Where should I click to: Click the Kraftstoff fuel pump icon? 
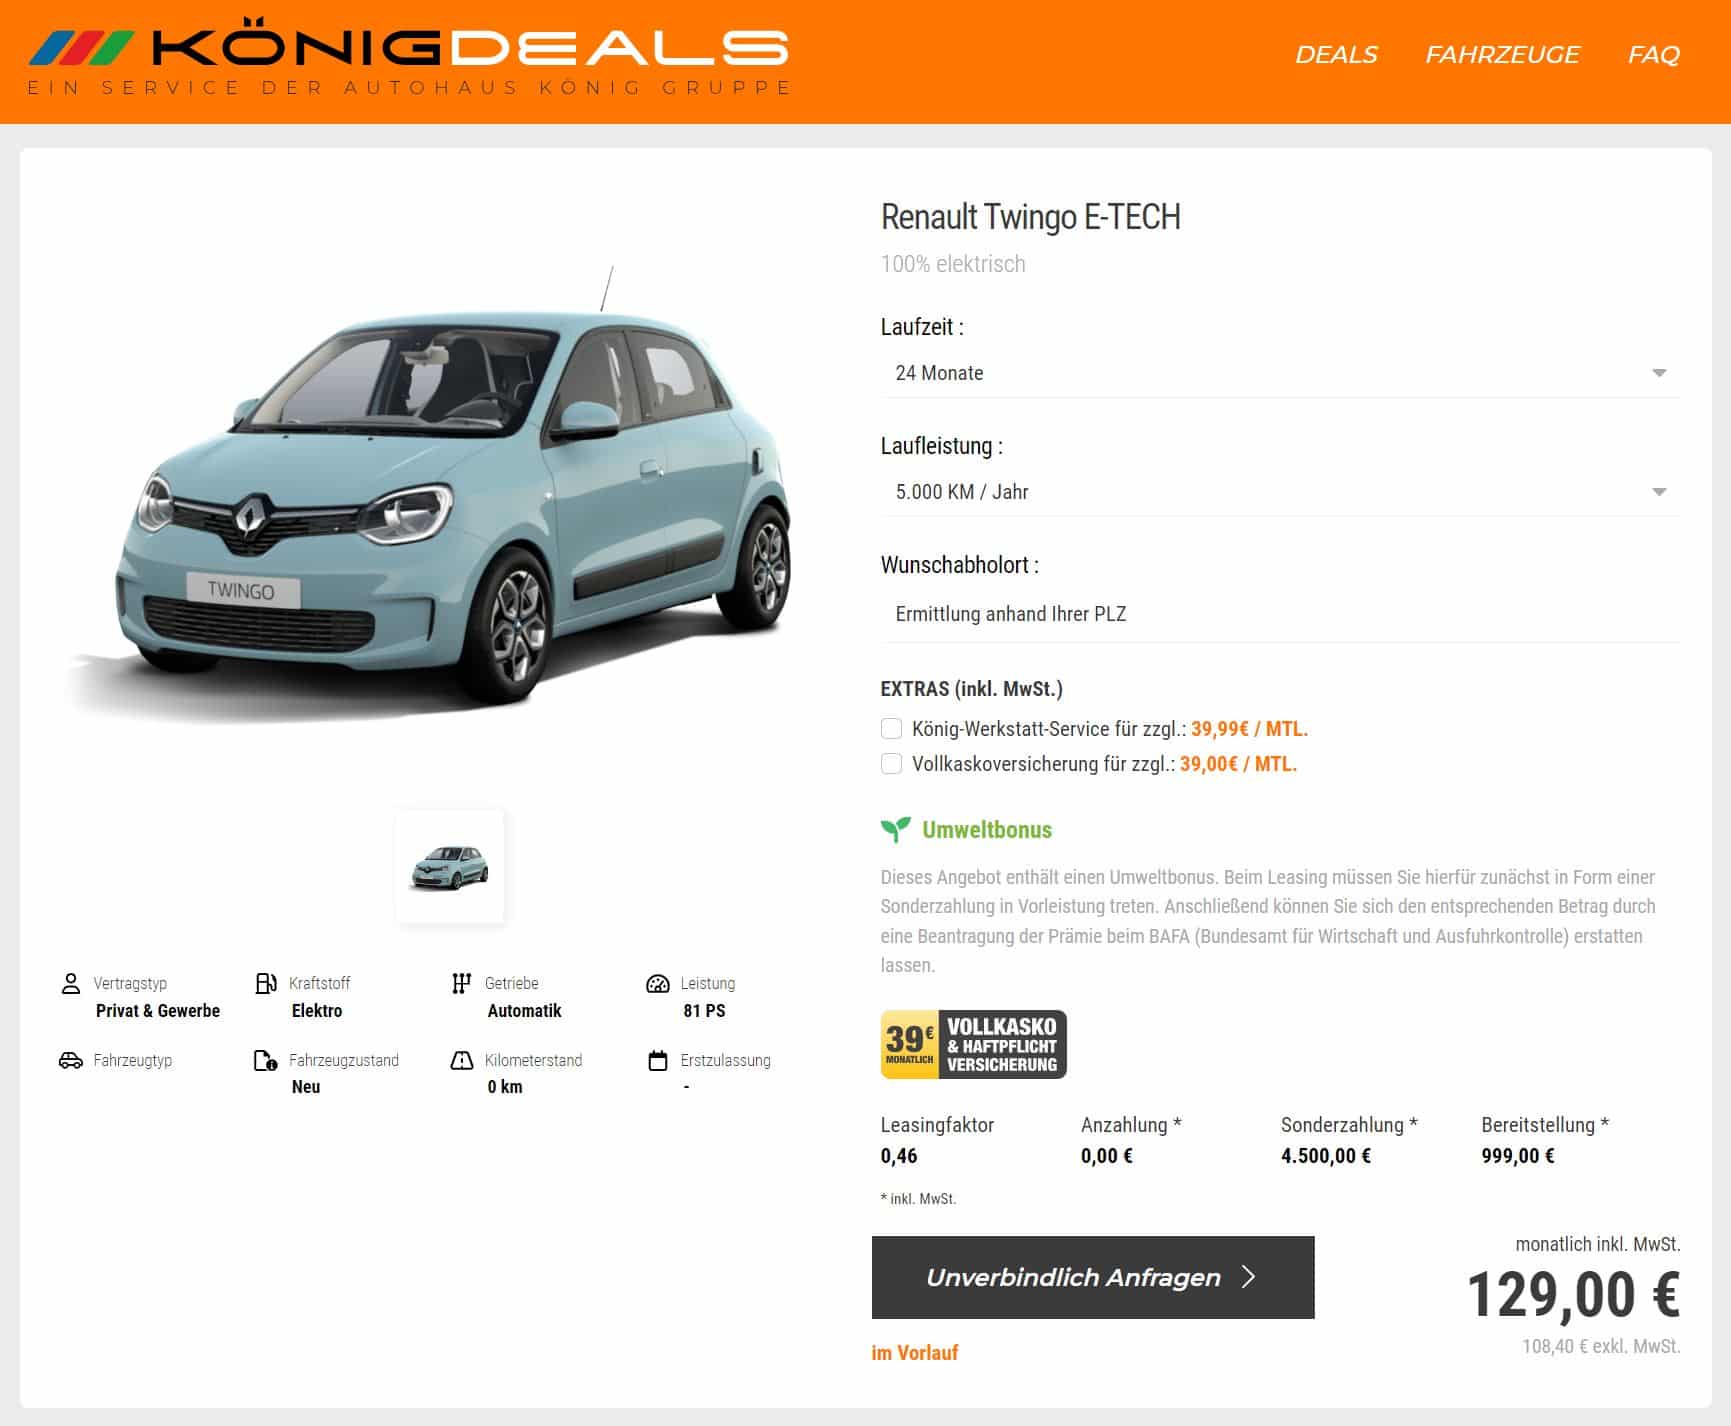(x=266, y=983)
